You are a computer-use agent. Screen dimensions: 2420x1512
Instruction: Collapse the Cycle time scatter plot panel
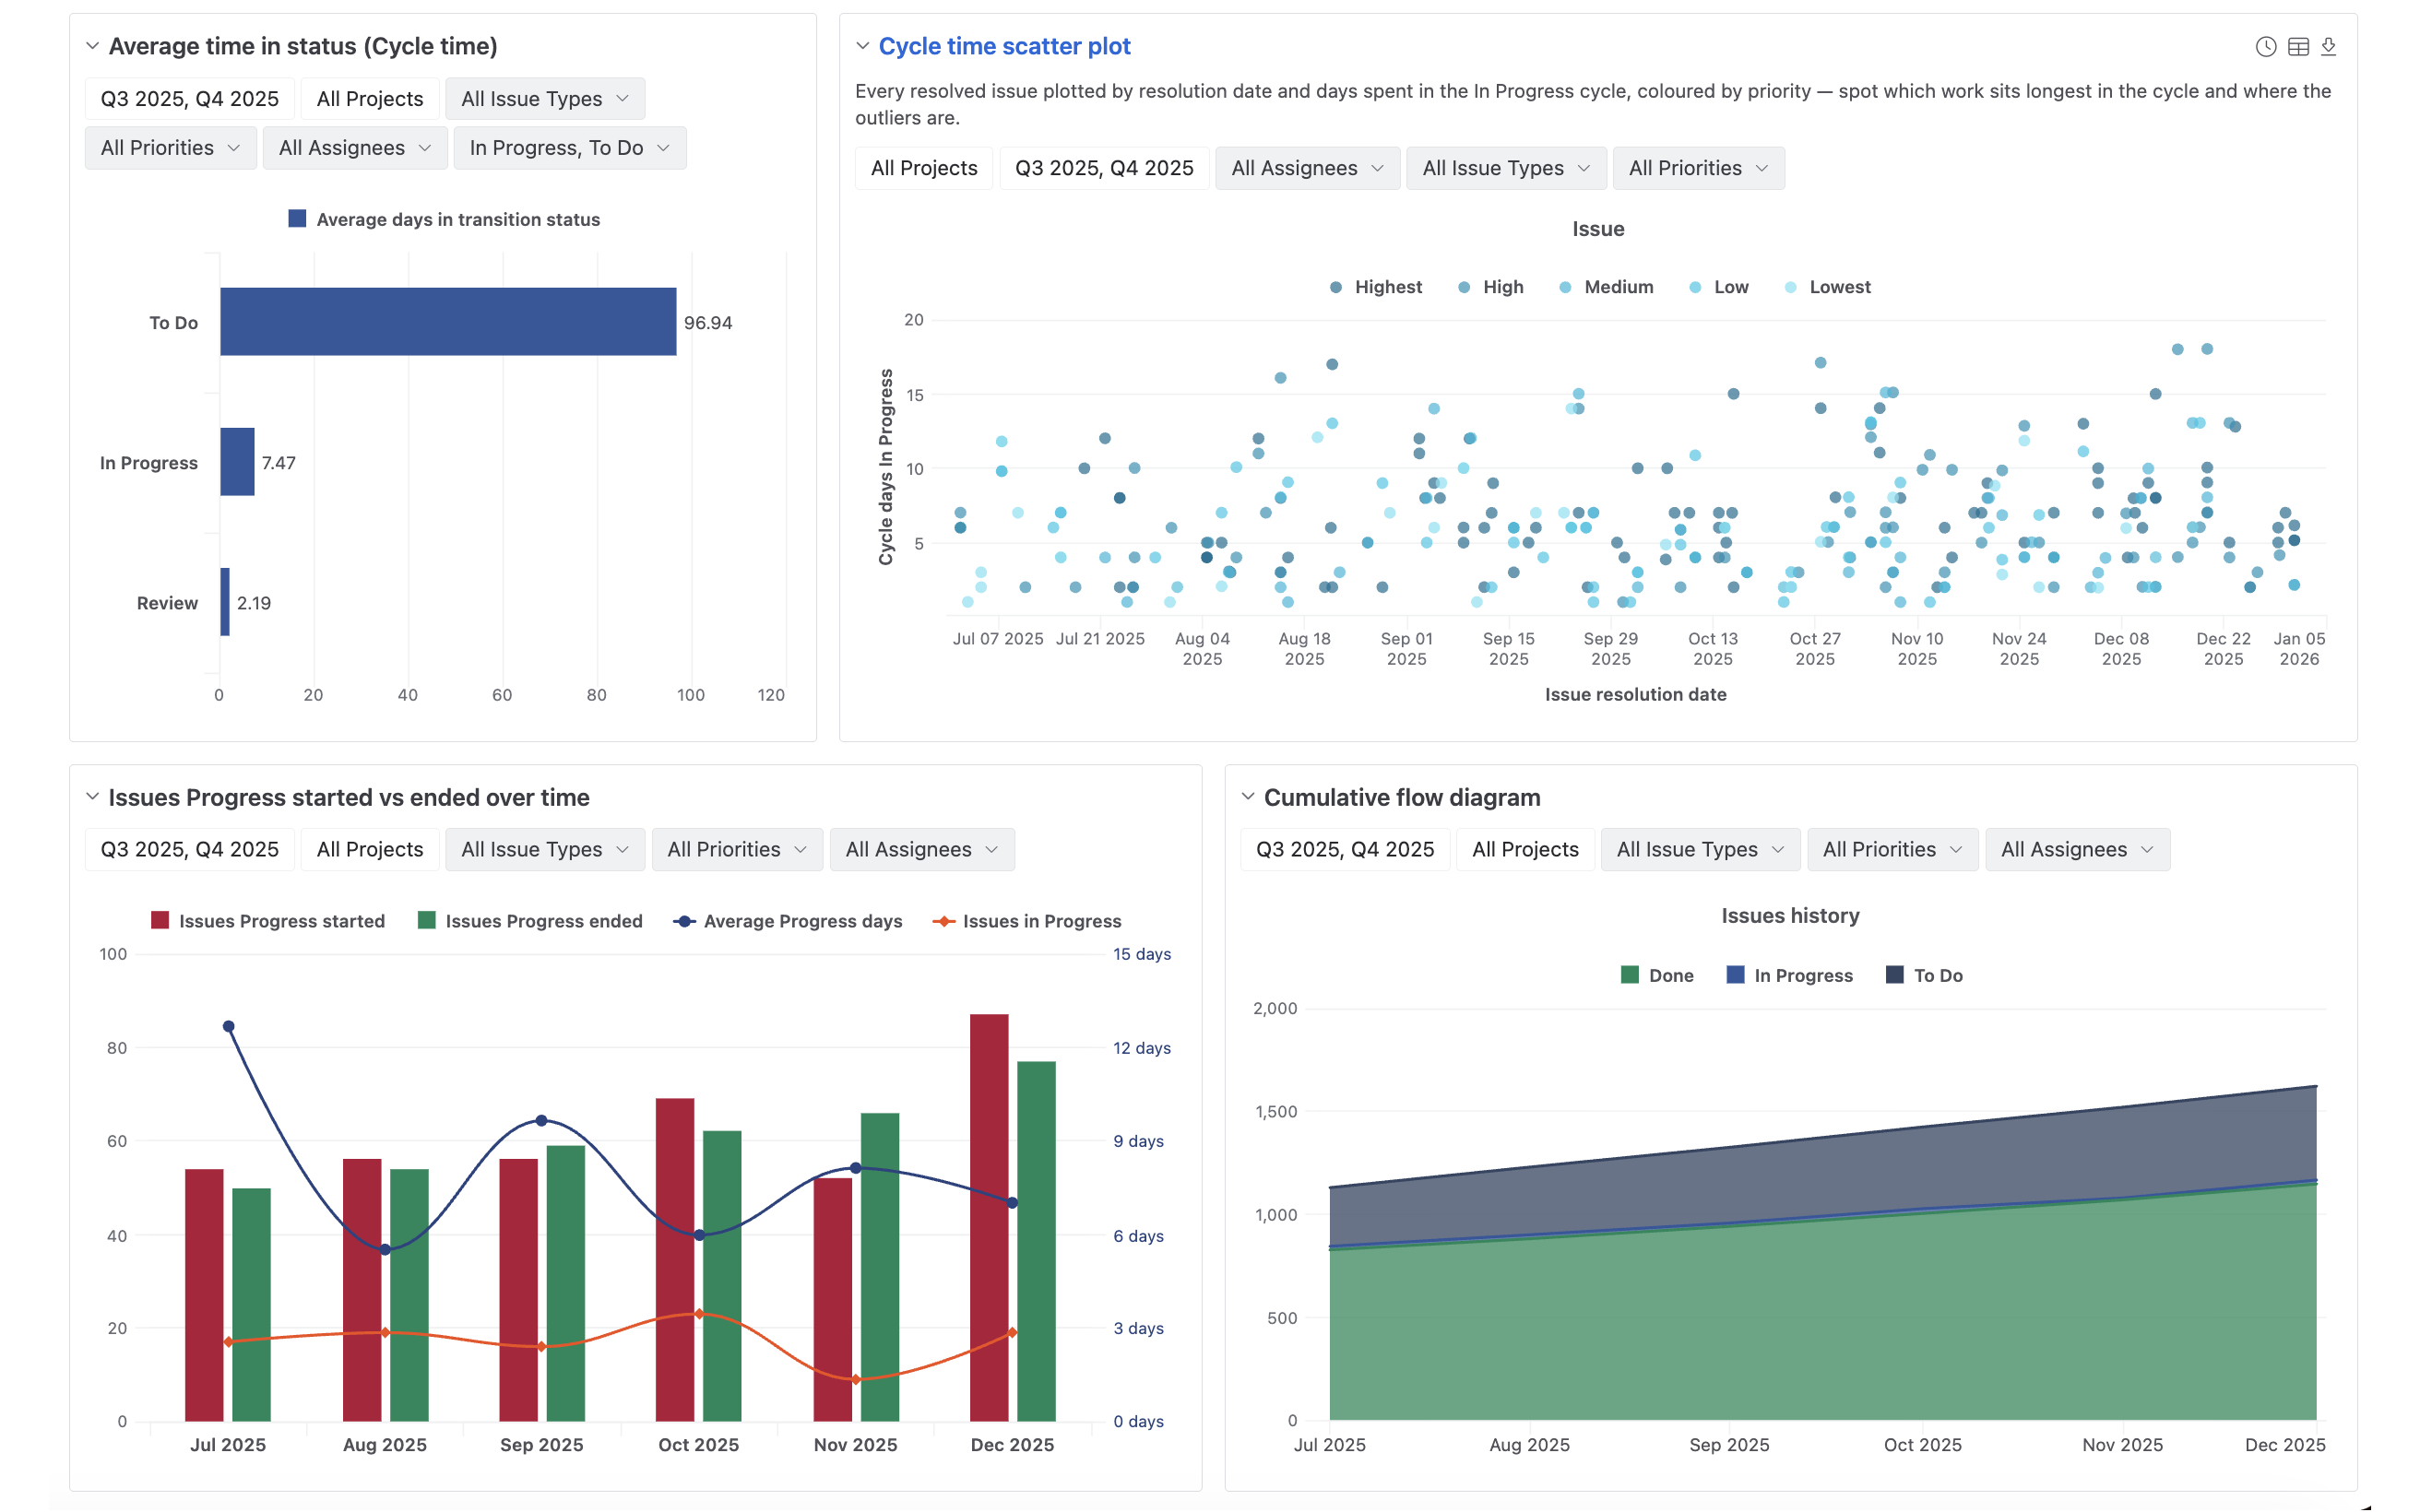point(862,46)
